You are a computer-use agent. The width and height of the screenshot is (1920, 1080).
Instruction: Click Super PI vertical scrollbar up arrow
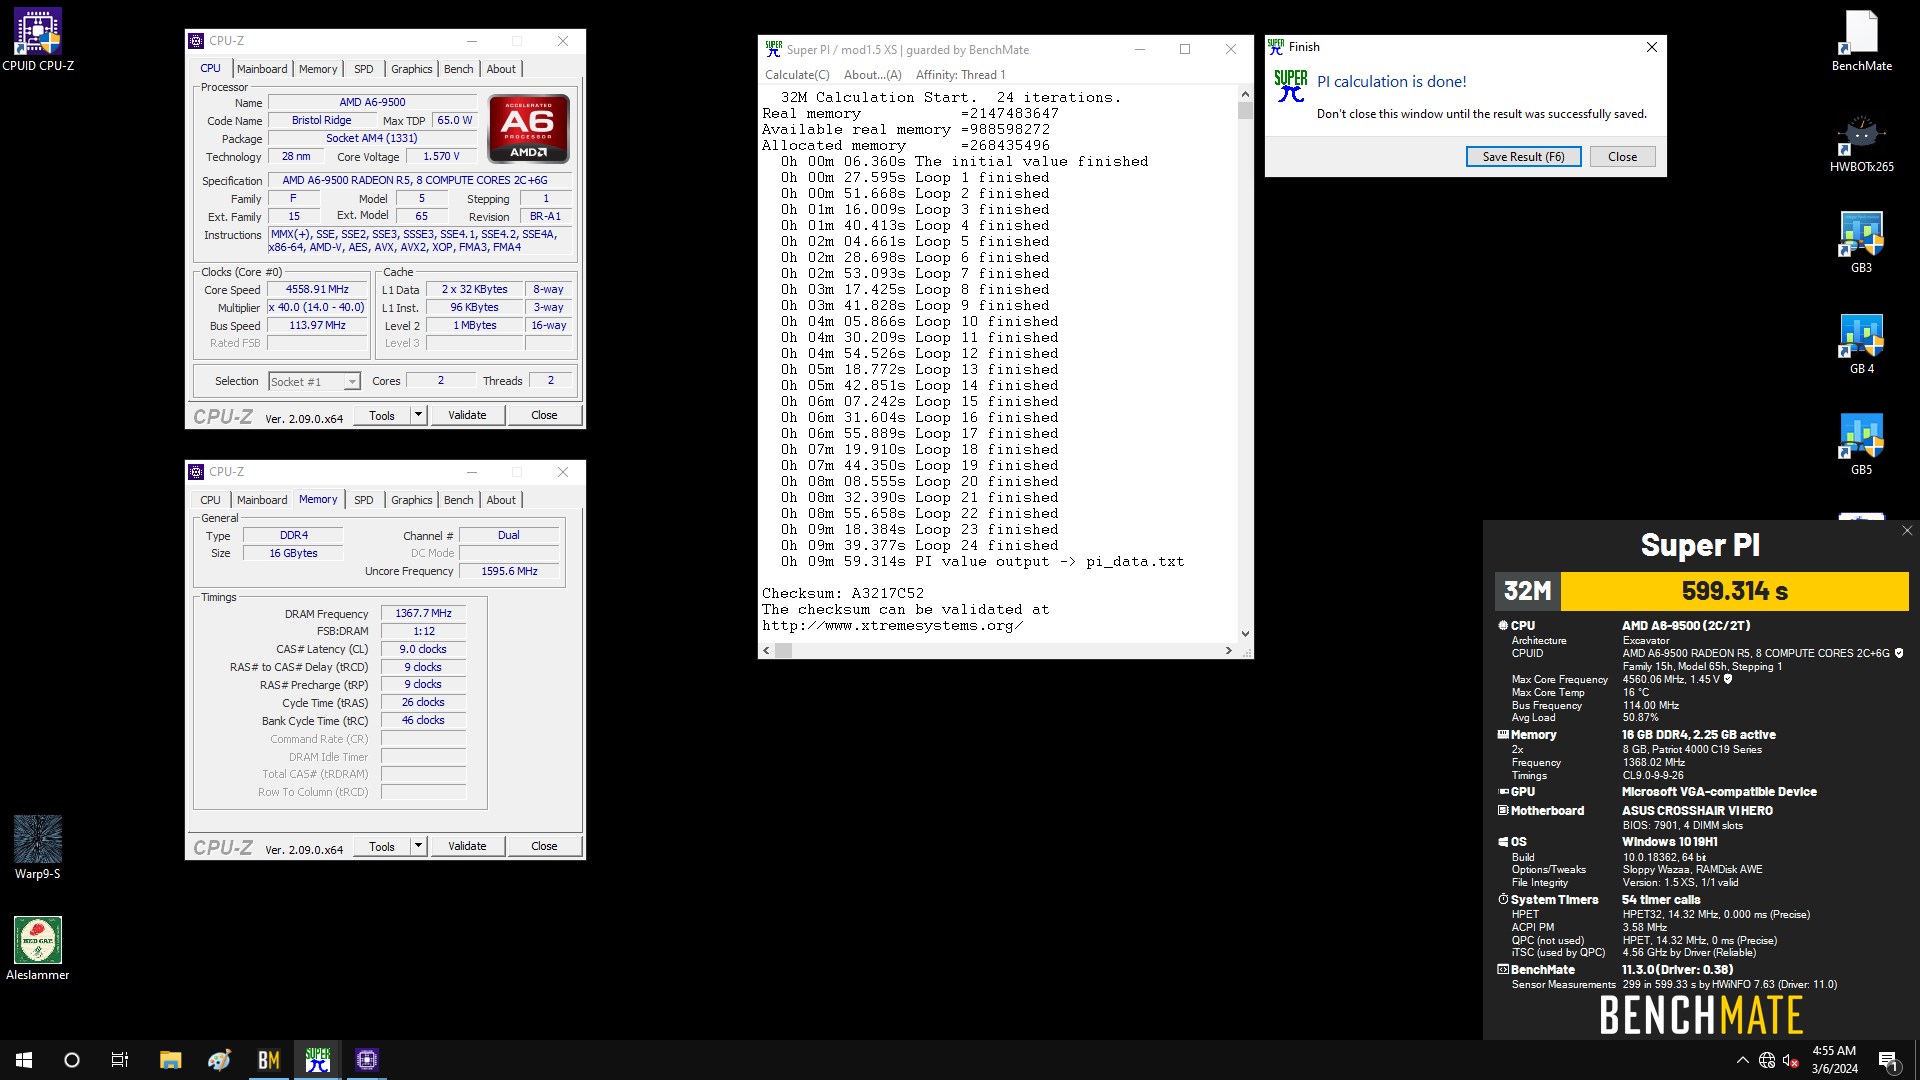(1245, 95)
